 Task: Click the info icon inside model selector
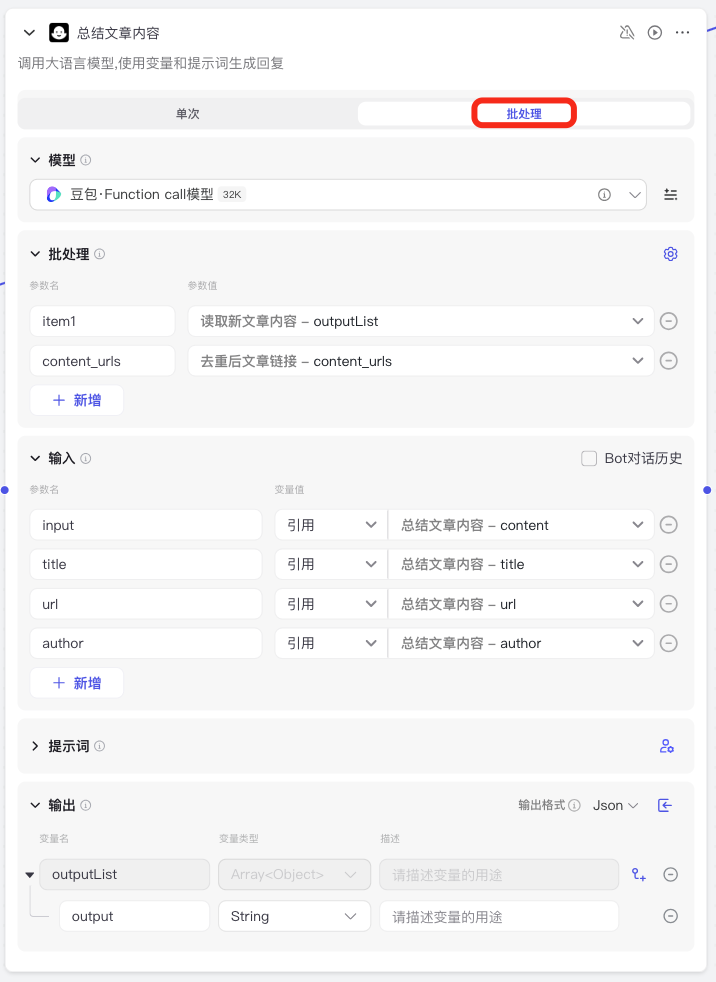point(604,195)
